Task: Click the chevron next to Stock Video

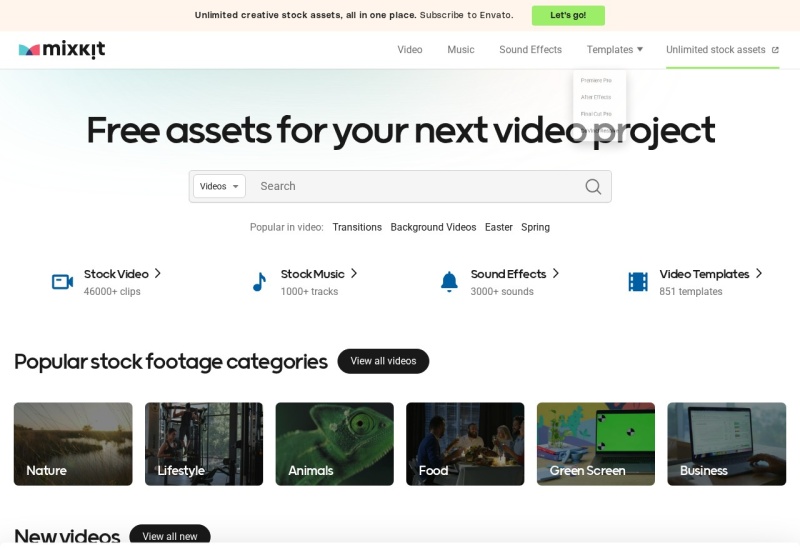Action: pos(158,273)
